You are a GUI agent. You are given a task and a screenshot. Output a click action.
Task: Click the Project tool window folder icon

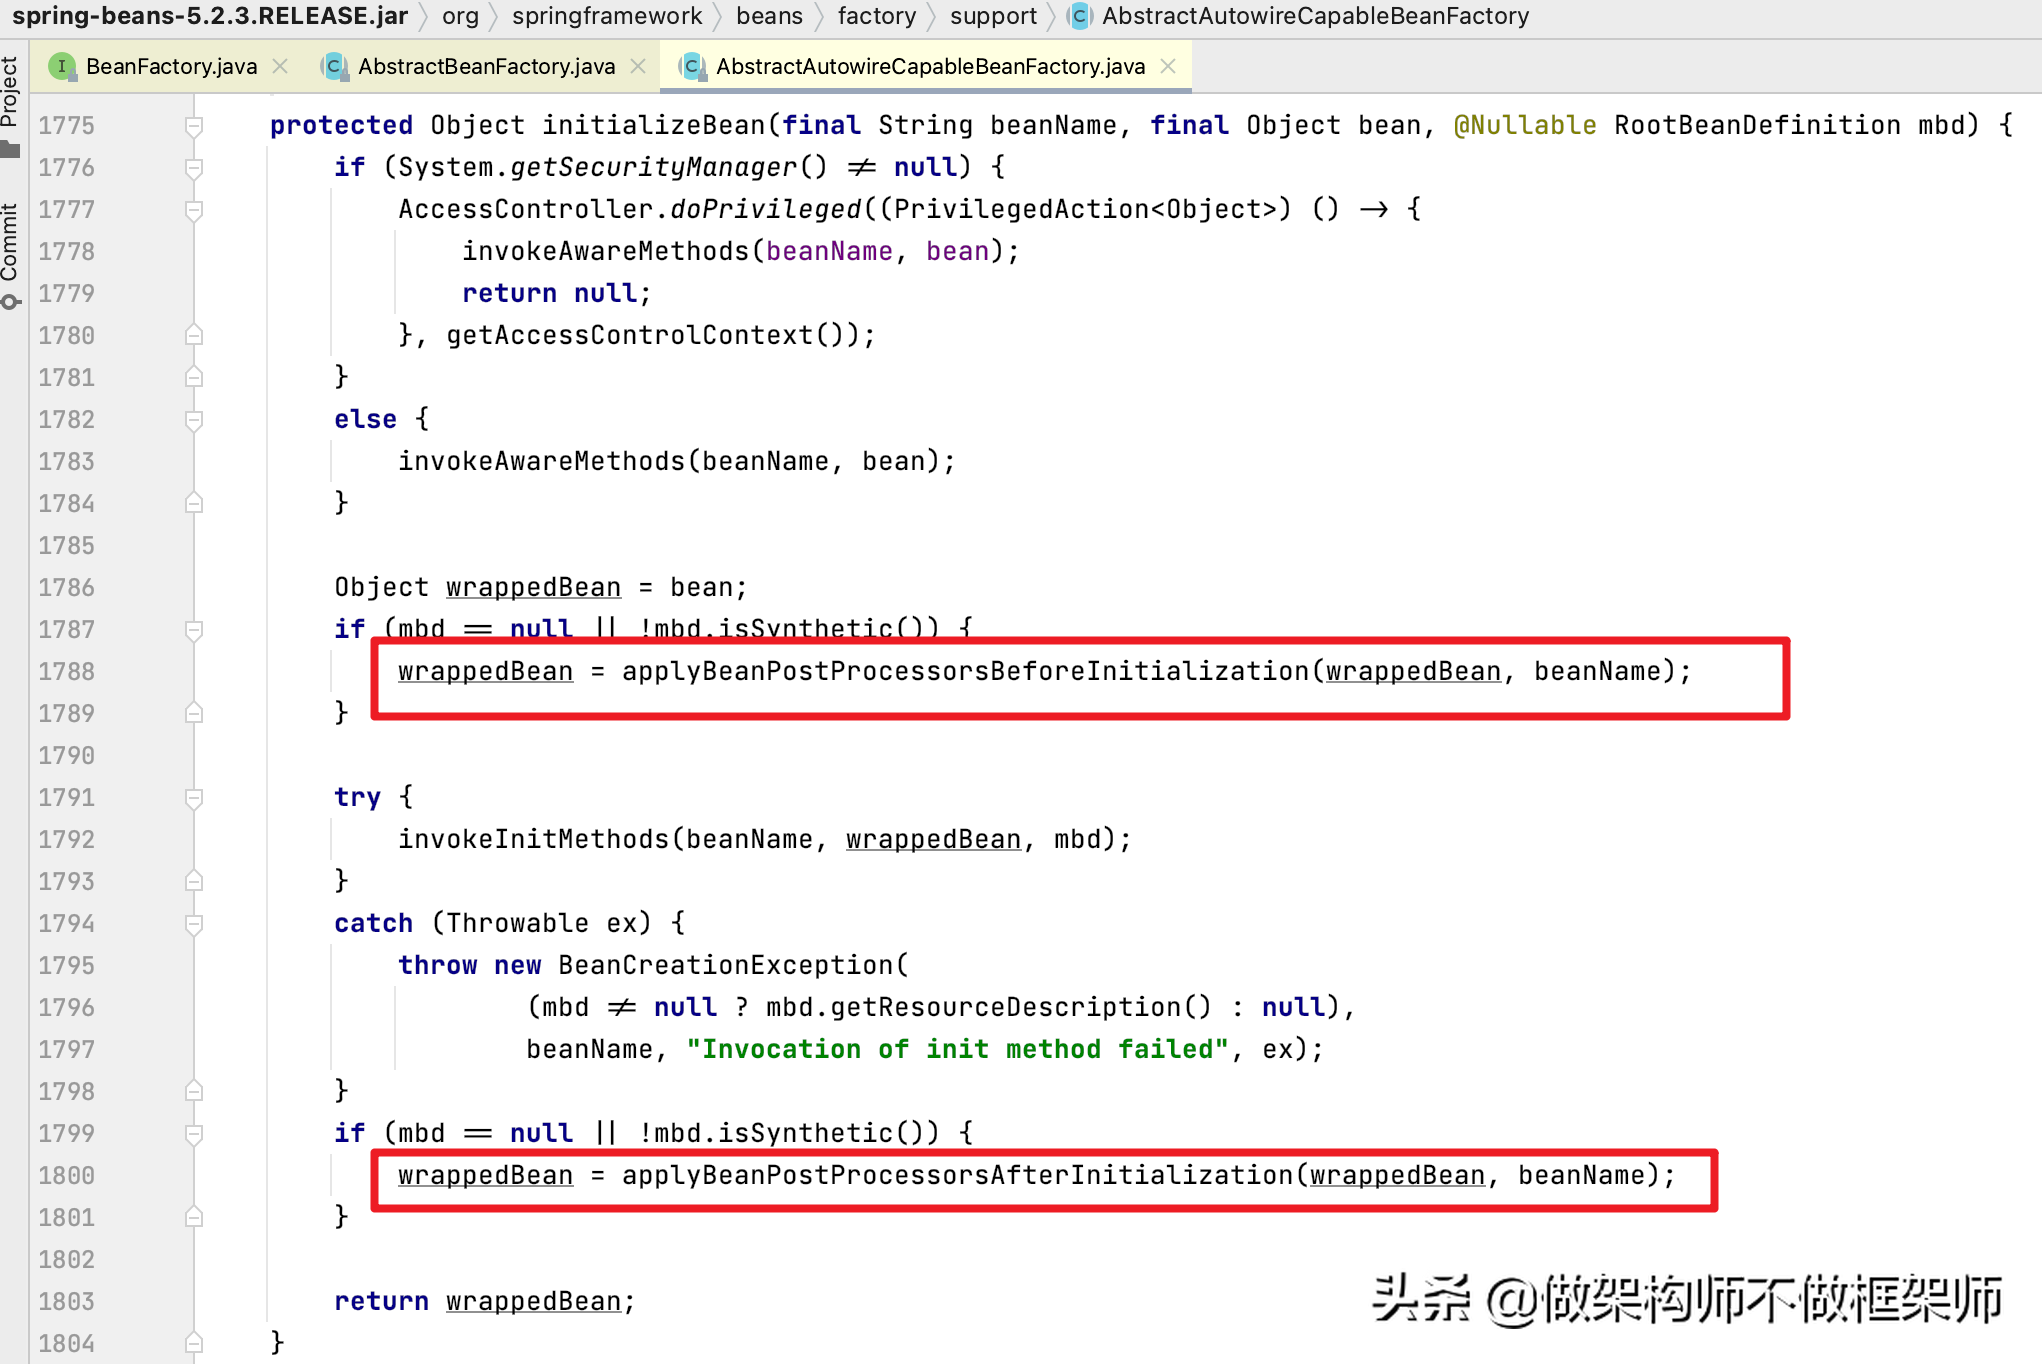(10, 150)
